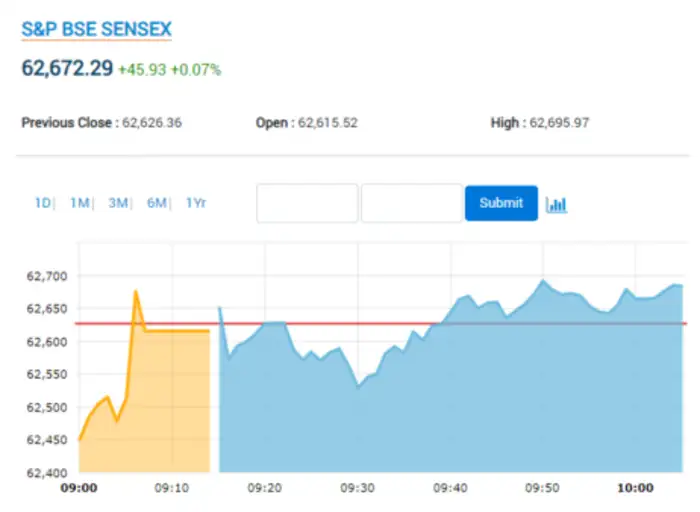Click the left date input box
The width and height of the screenshot is (700, 512).
(x=307, y=203)
